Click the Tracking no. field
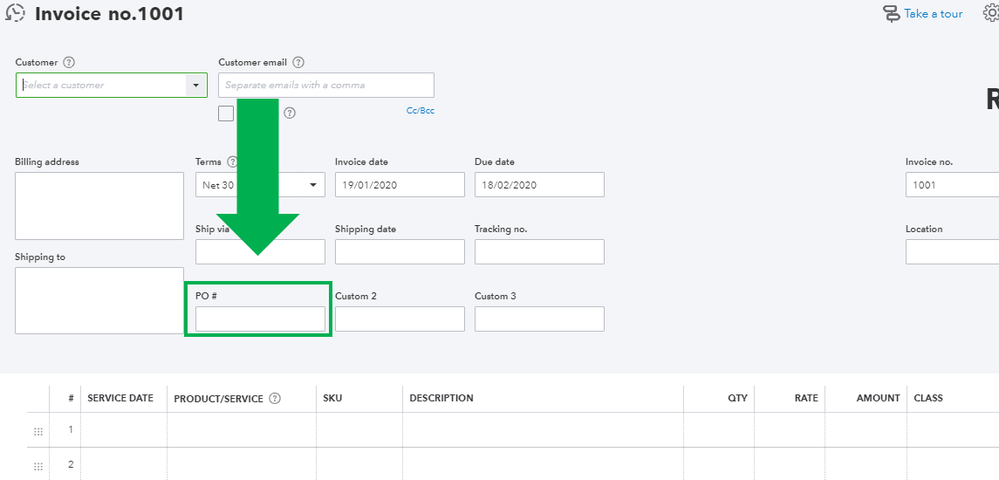 [539, 252]
